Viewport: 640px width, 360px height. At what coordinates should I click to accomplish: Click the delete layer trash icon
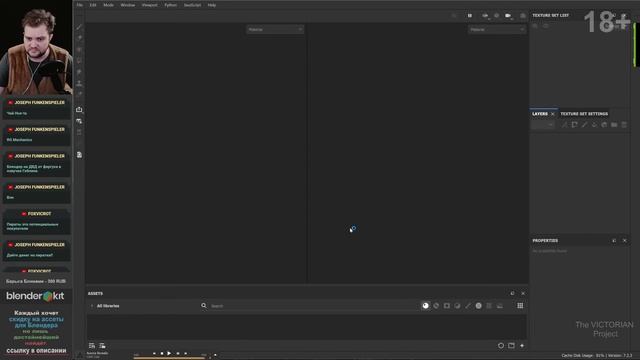[624, 125]
